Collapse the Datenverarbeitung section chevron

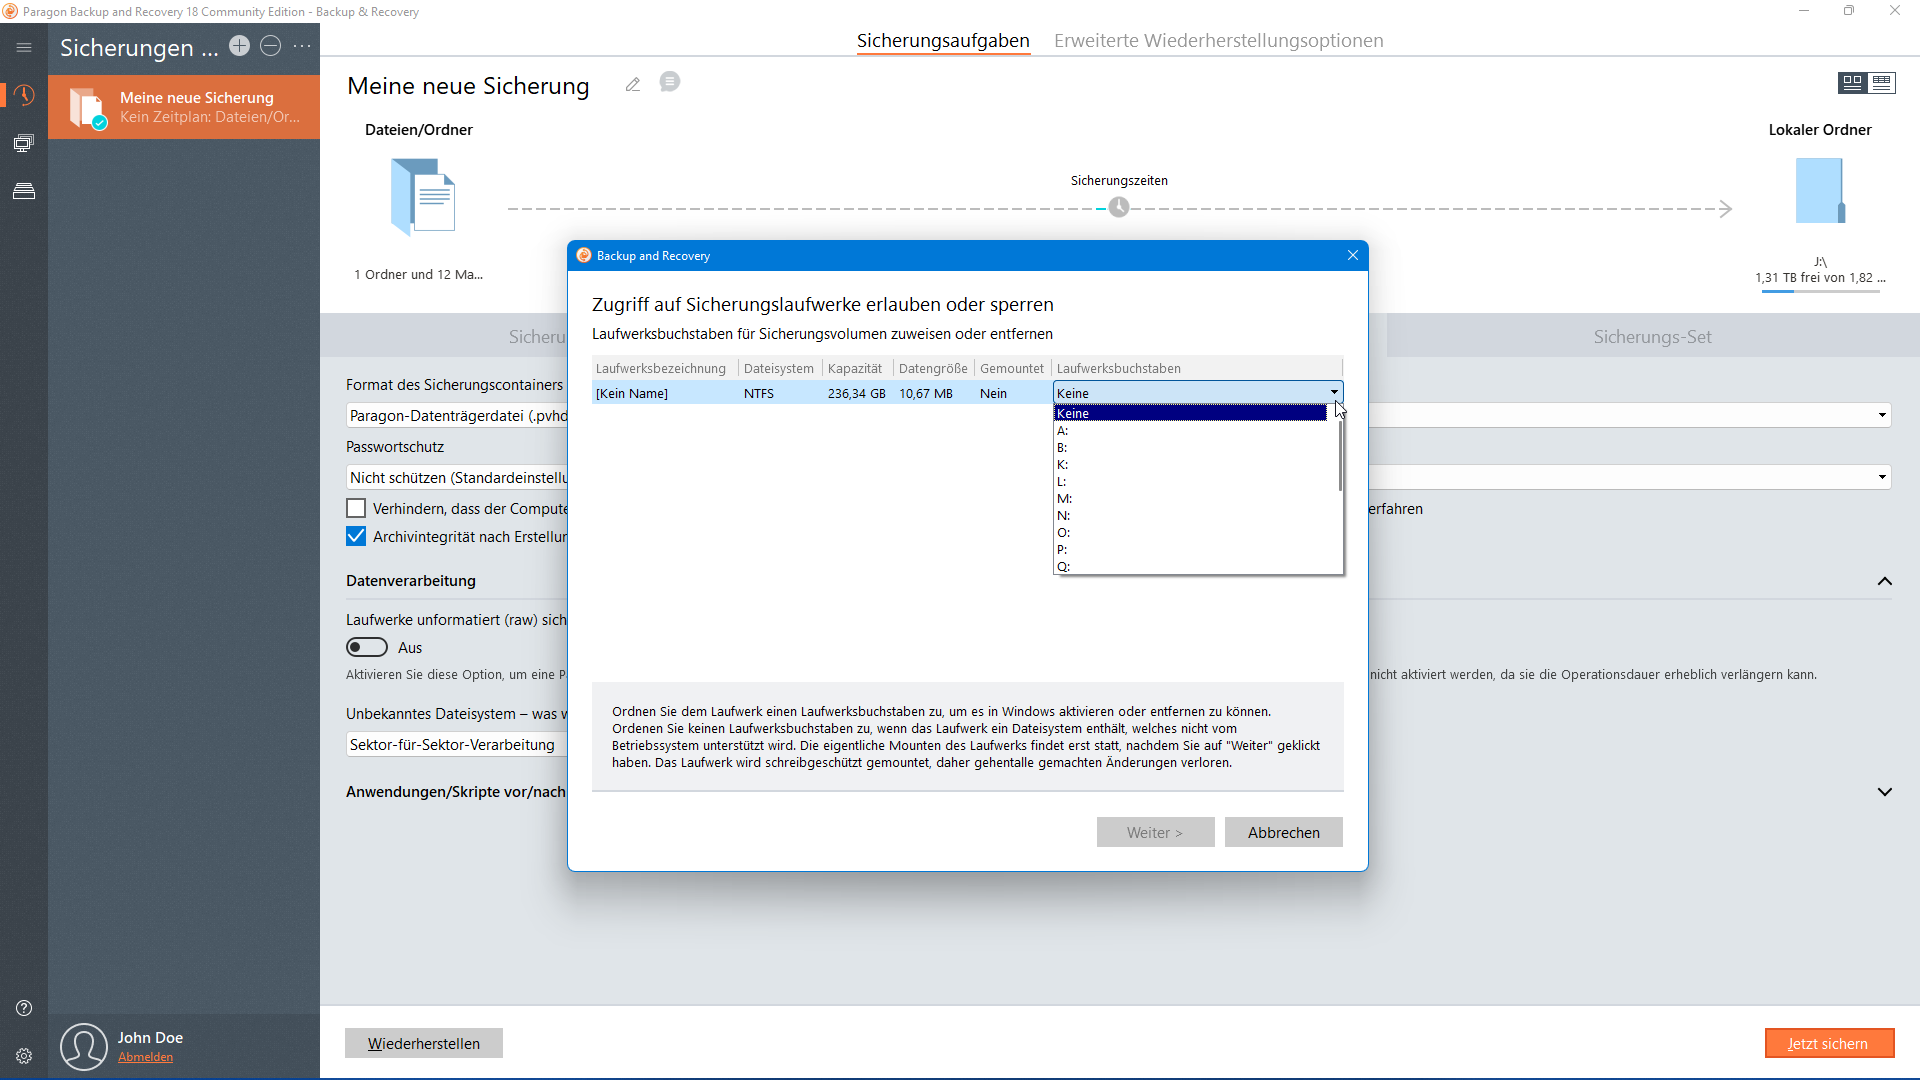tap(1884, 581)
